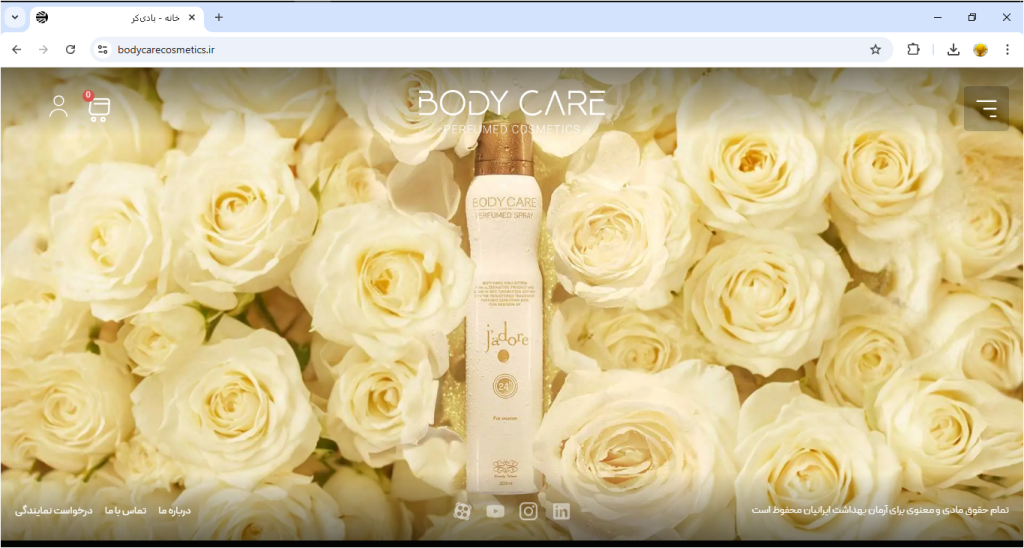
Task: Bookmark this page with the star icon
Action: (x=875, y=49)
